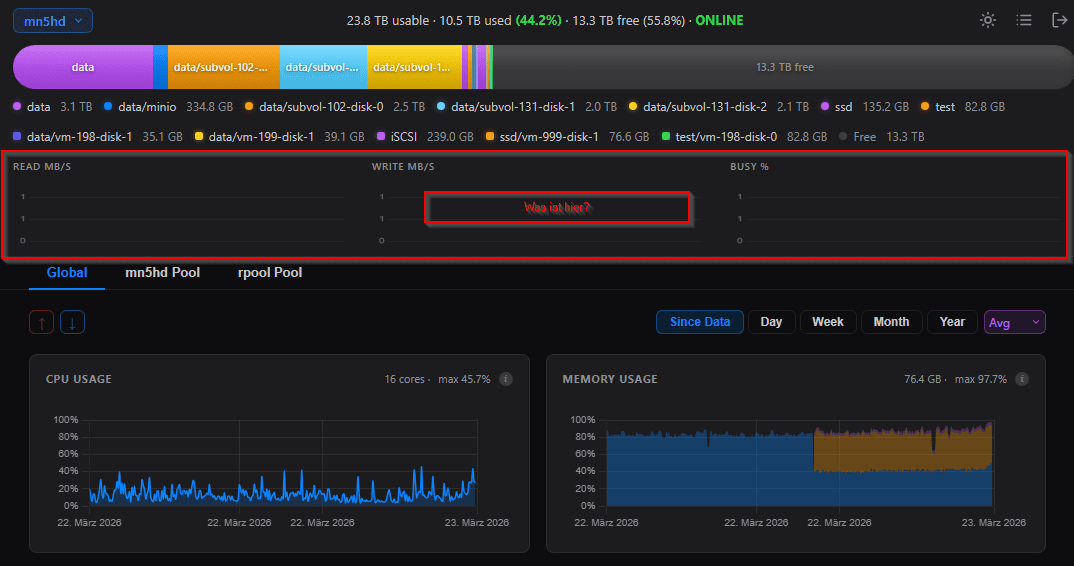Toggle the data/subvol-131-disk-1 legend entry
This screenshot has height=566, width=1074.
[x=527, y=107]
